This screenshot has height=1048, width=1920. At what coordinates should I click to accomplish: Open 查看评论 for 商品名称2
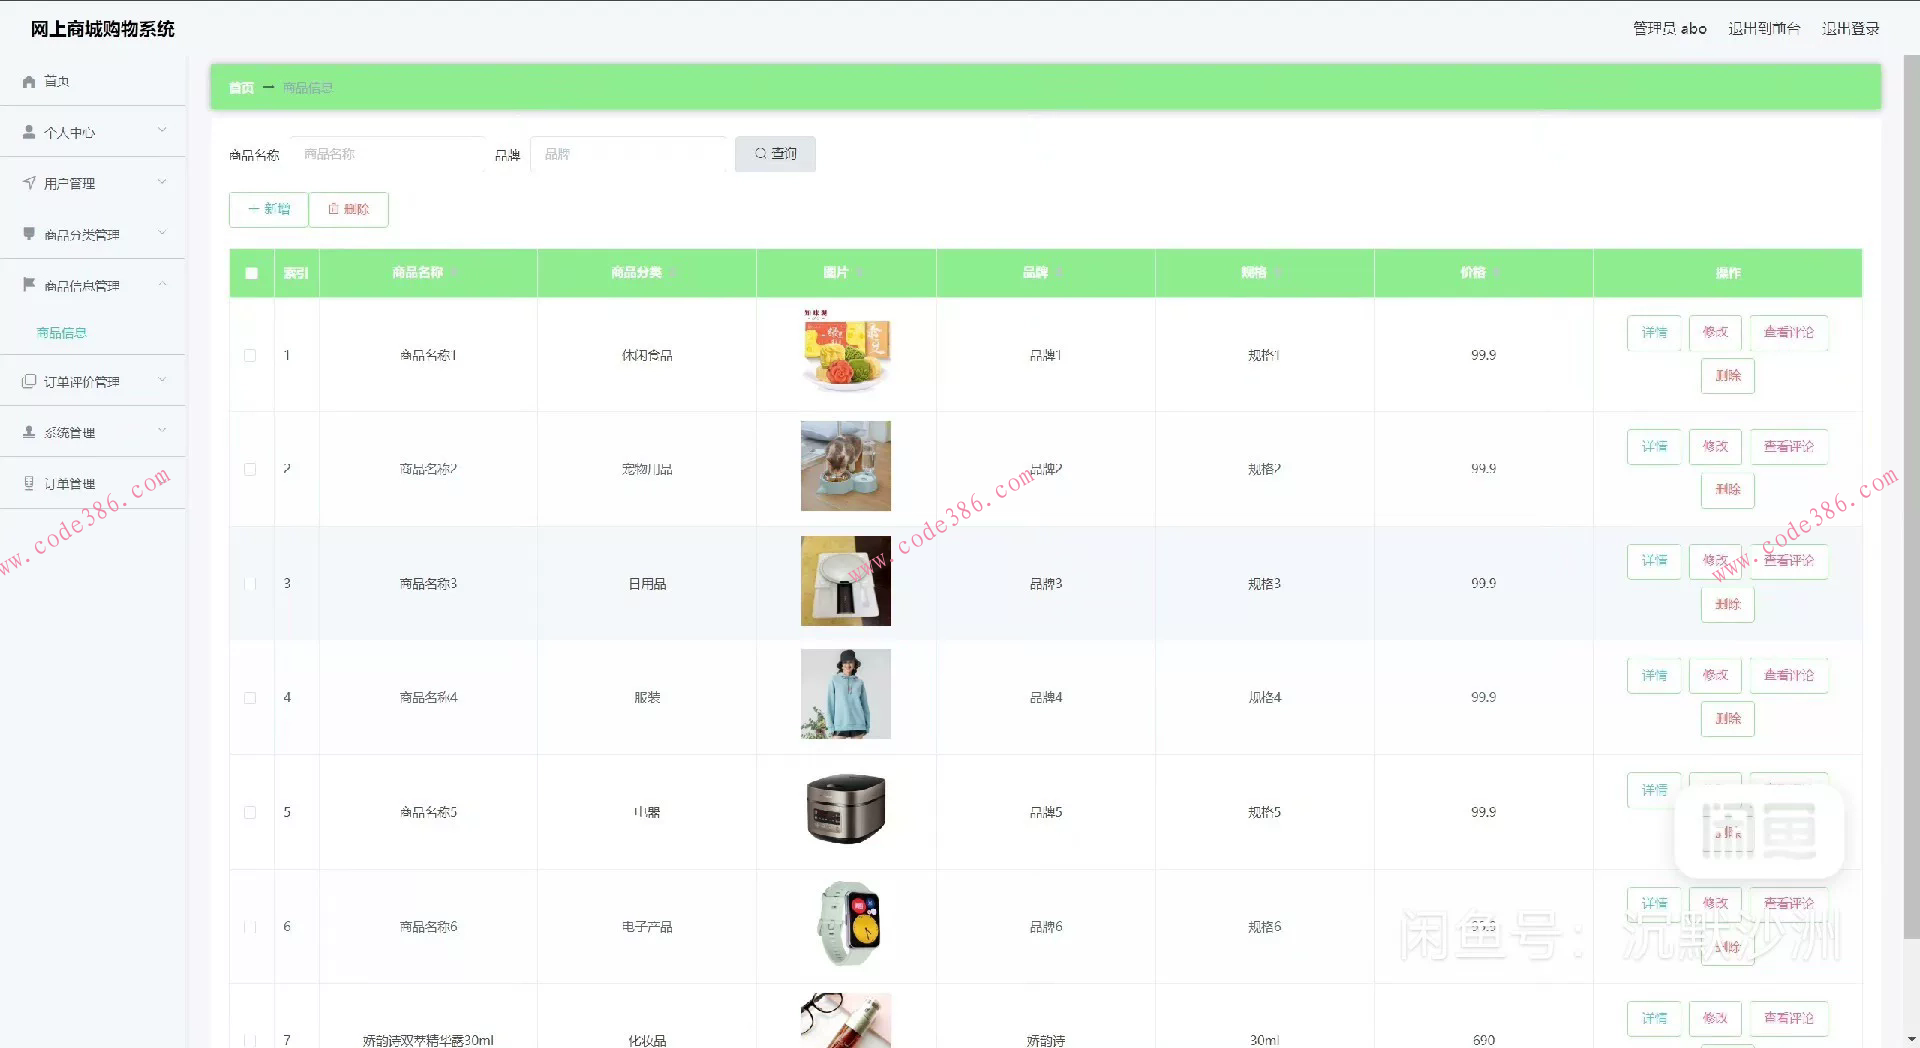pos(1789,446)
